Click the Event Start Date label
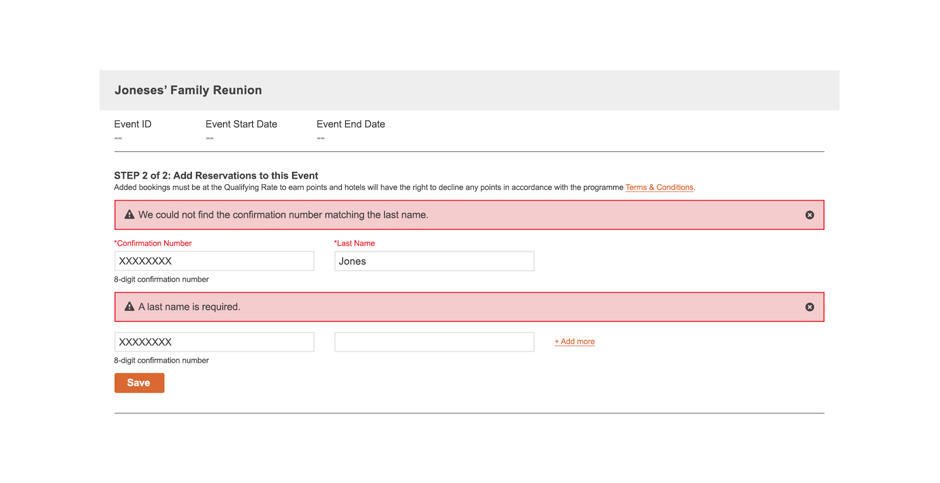 tap(241, 124)
